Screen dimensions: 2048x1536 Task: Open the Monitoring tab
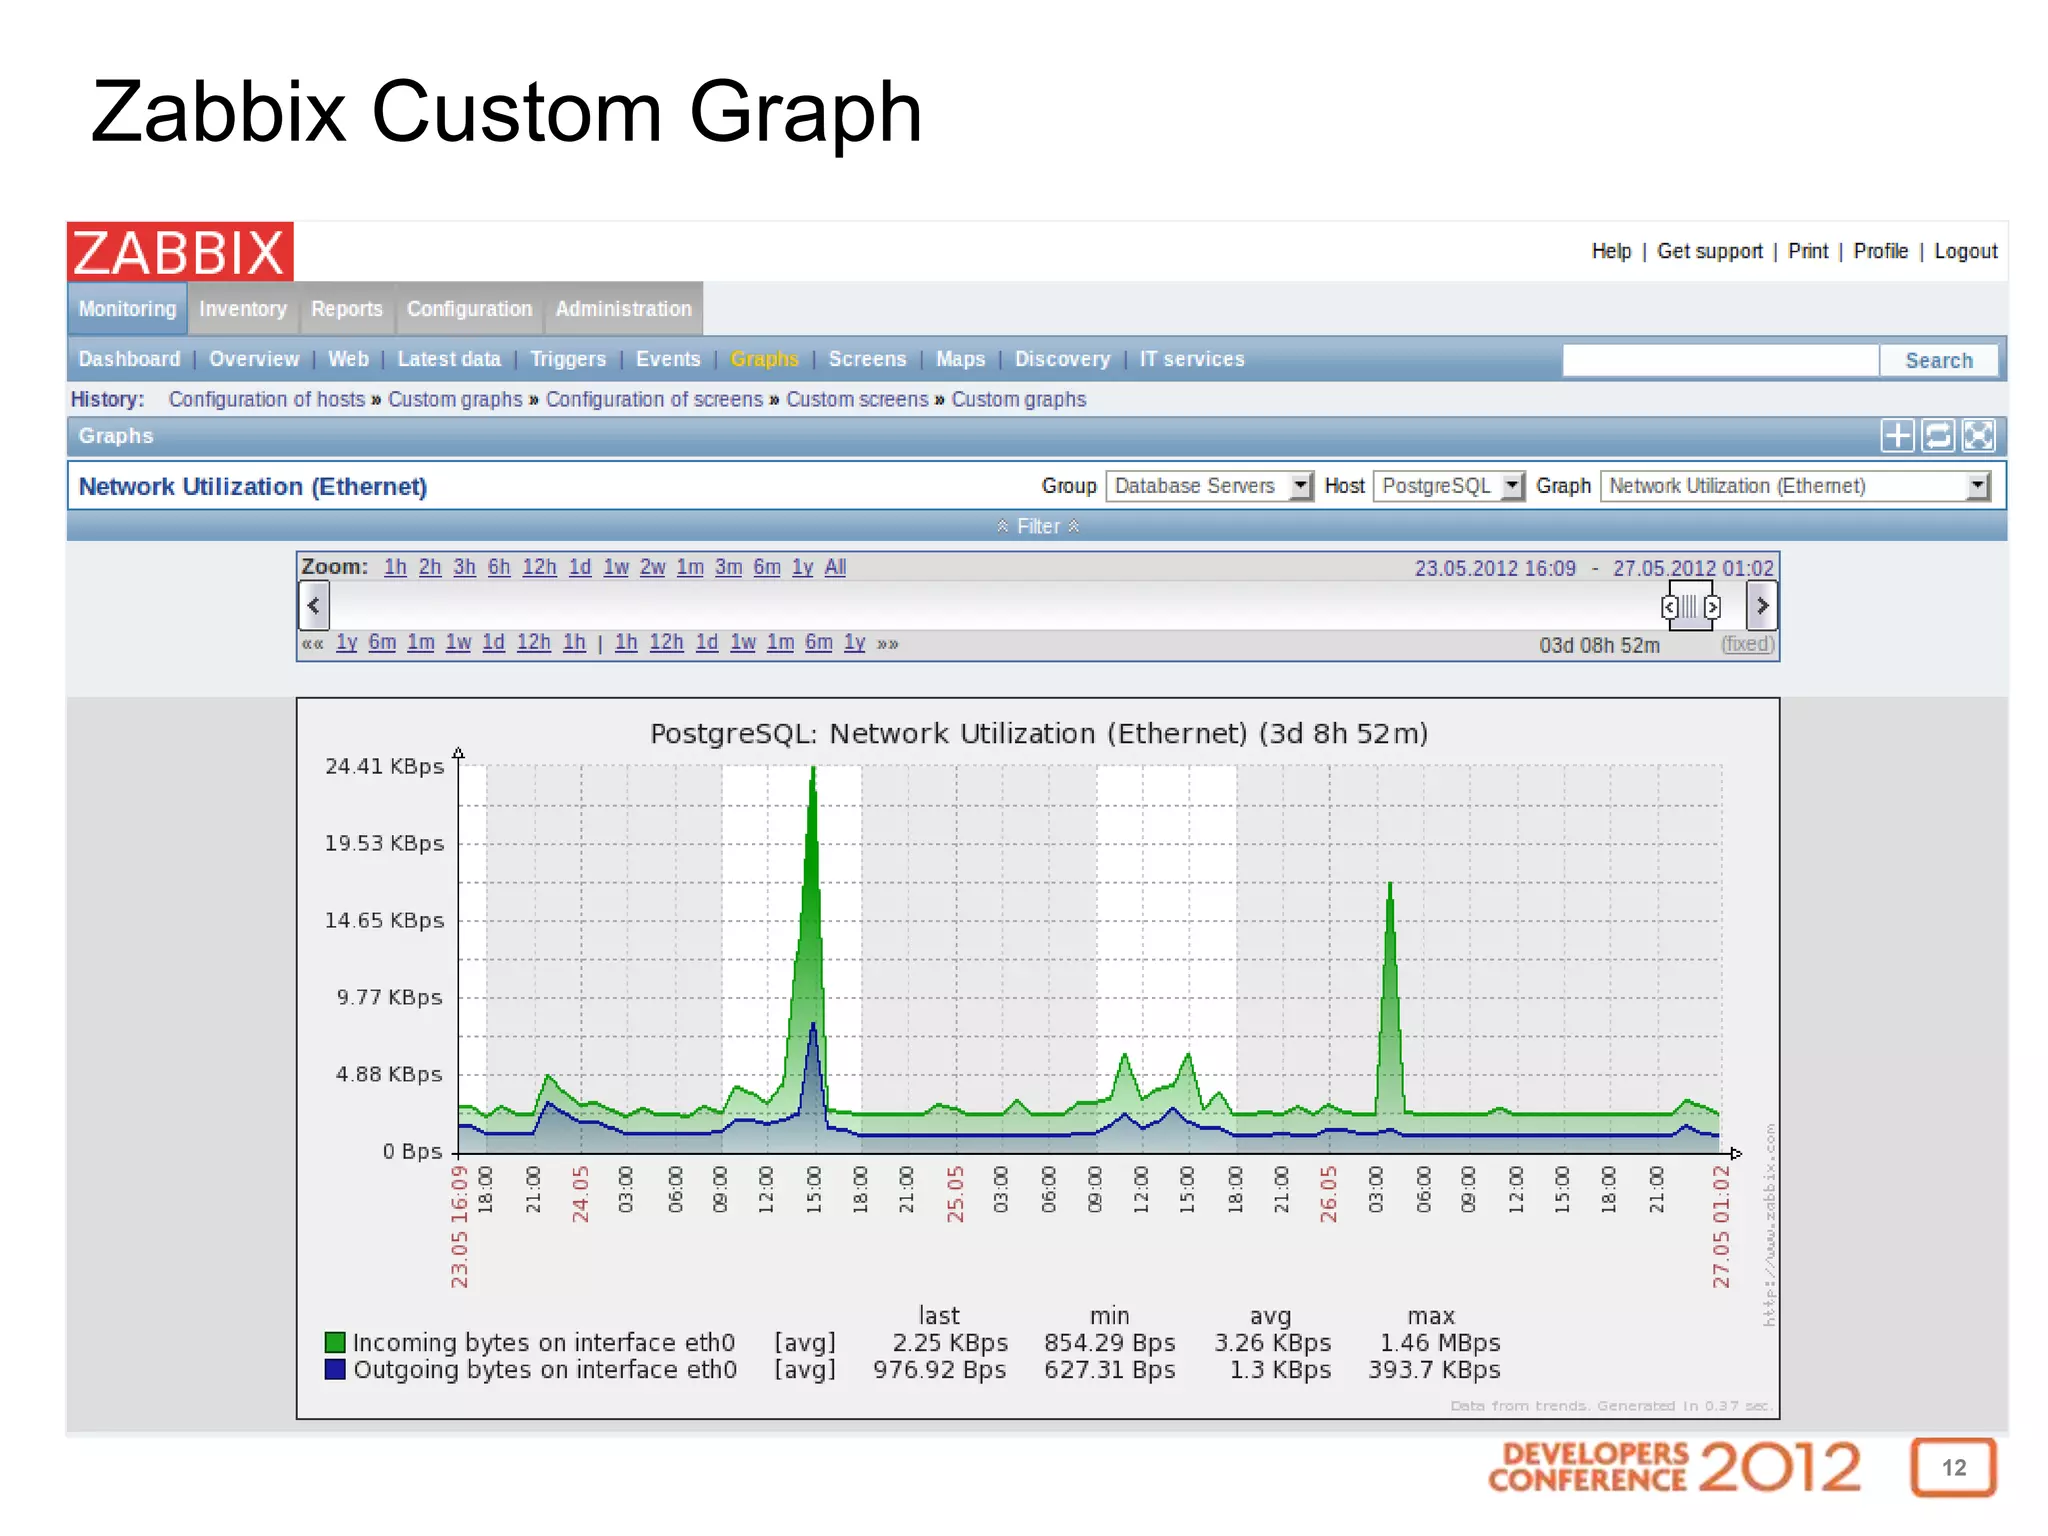pyautogui.click(x=127, y=309)
